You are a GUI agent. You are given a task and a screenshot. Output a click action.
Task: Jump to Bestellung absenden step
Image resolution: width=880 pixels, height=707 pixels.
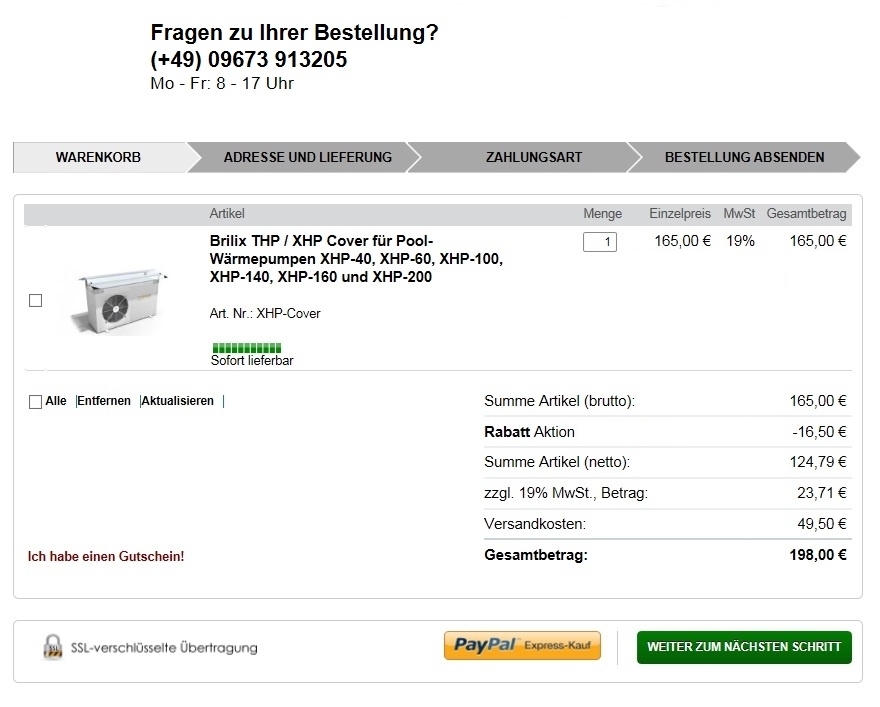(x=744, y=157)
